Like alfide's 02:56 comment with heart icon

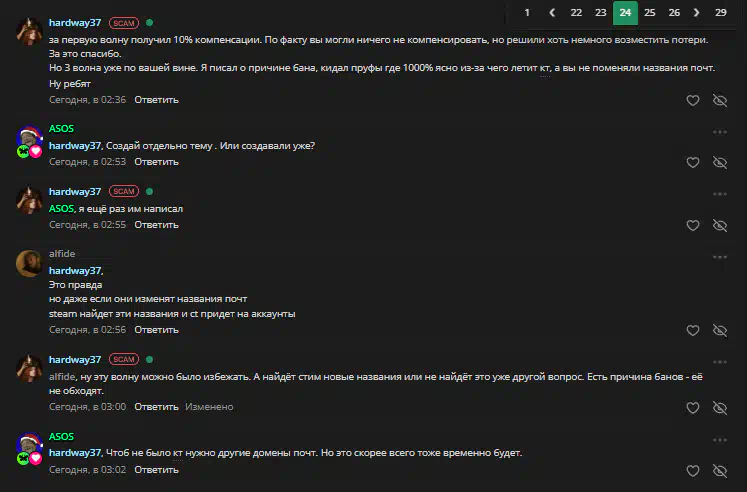[693, 331]
